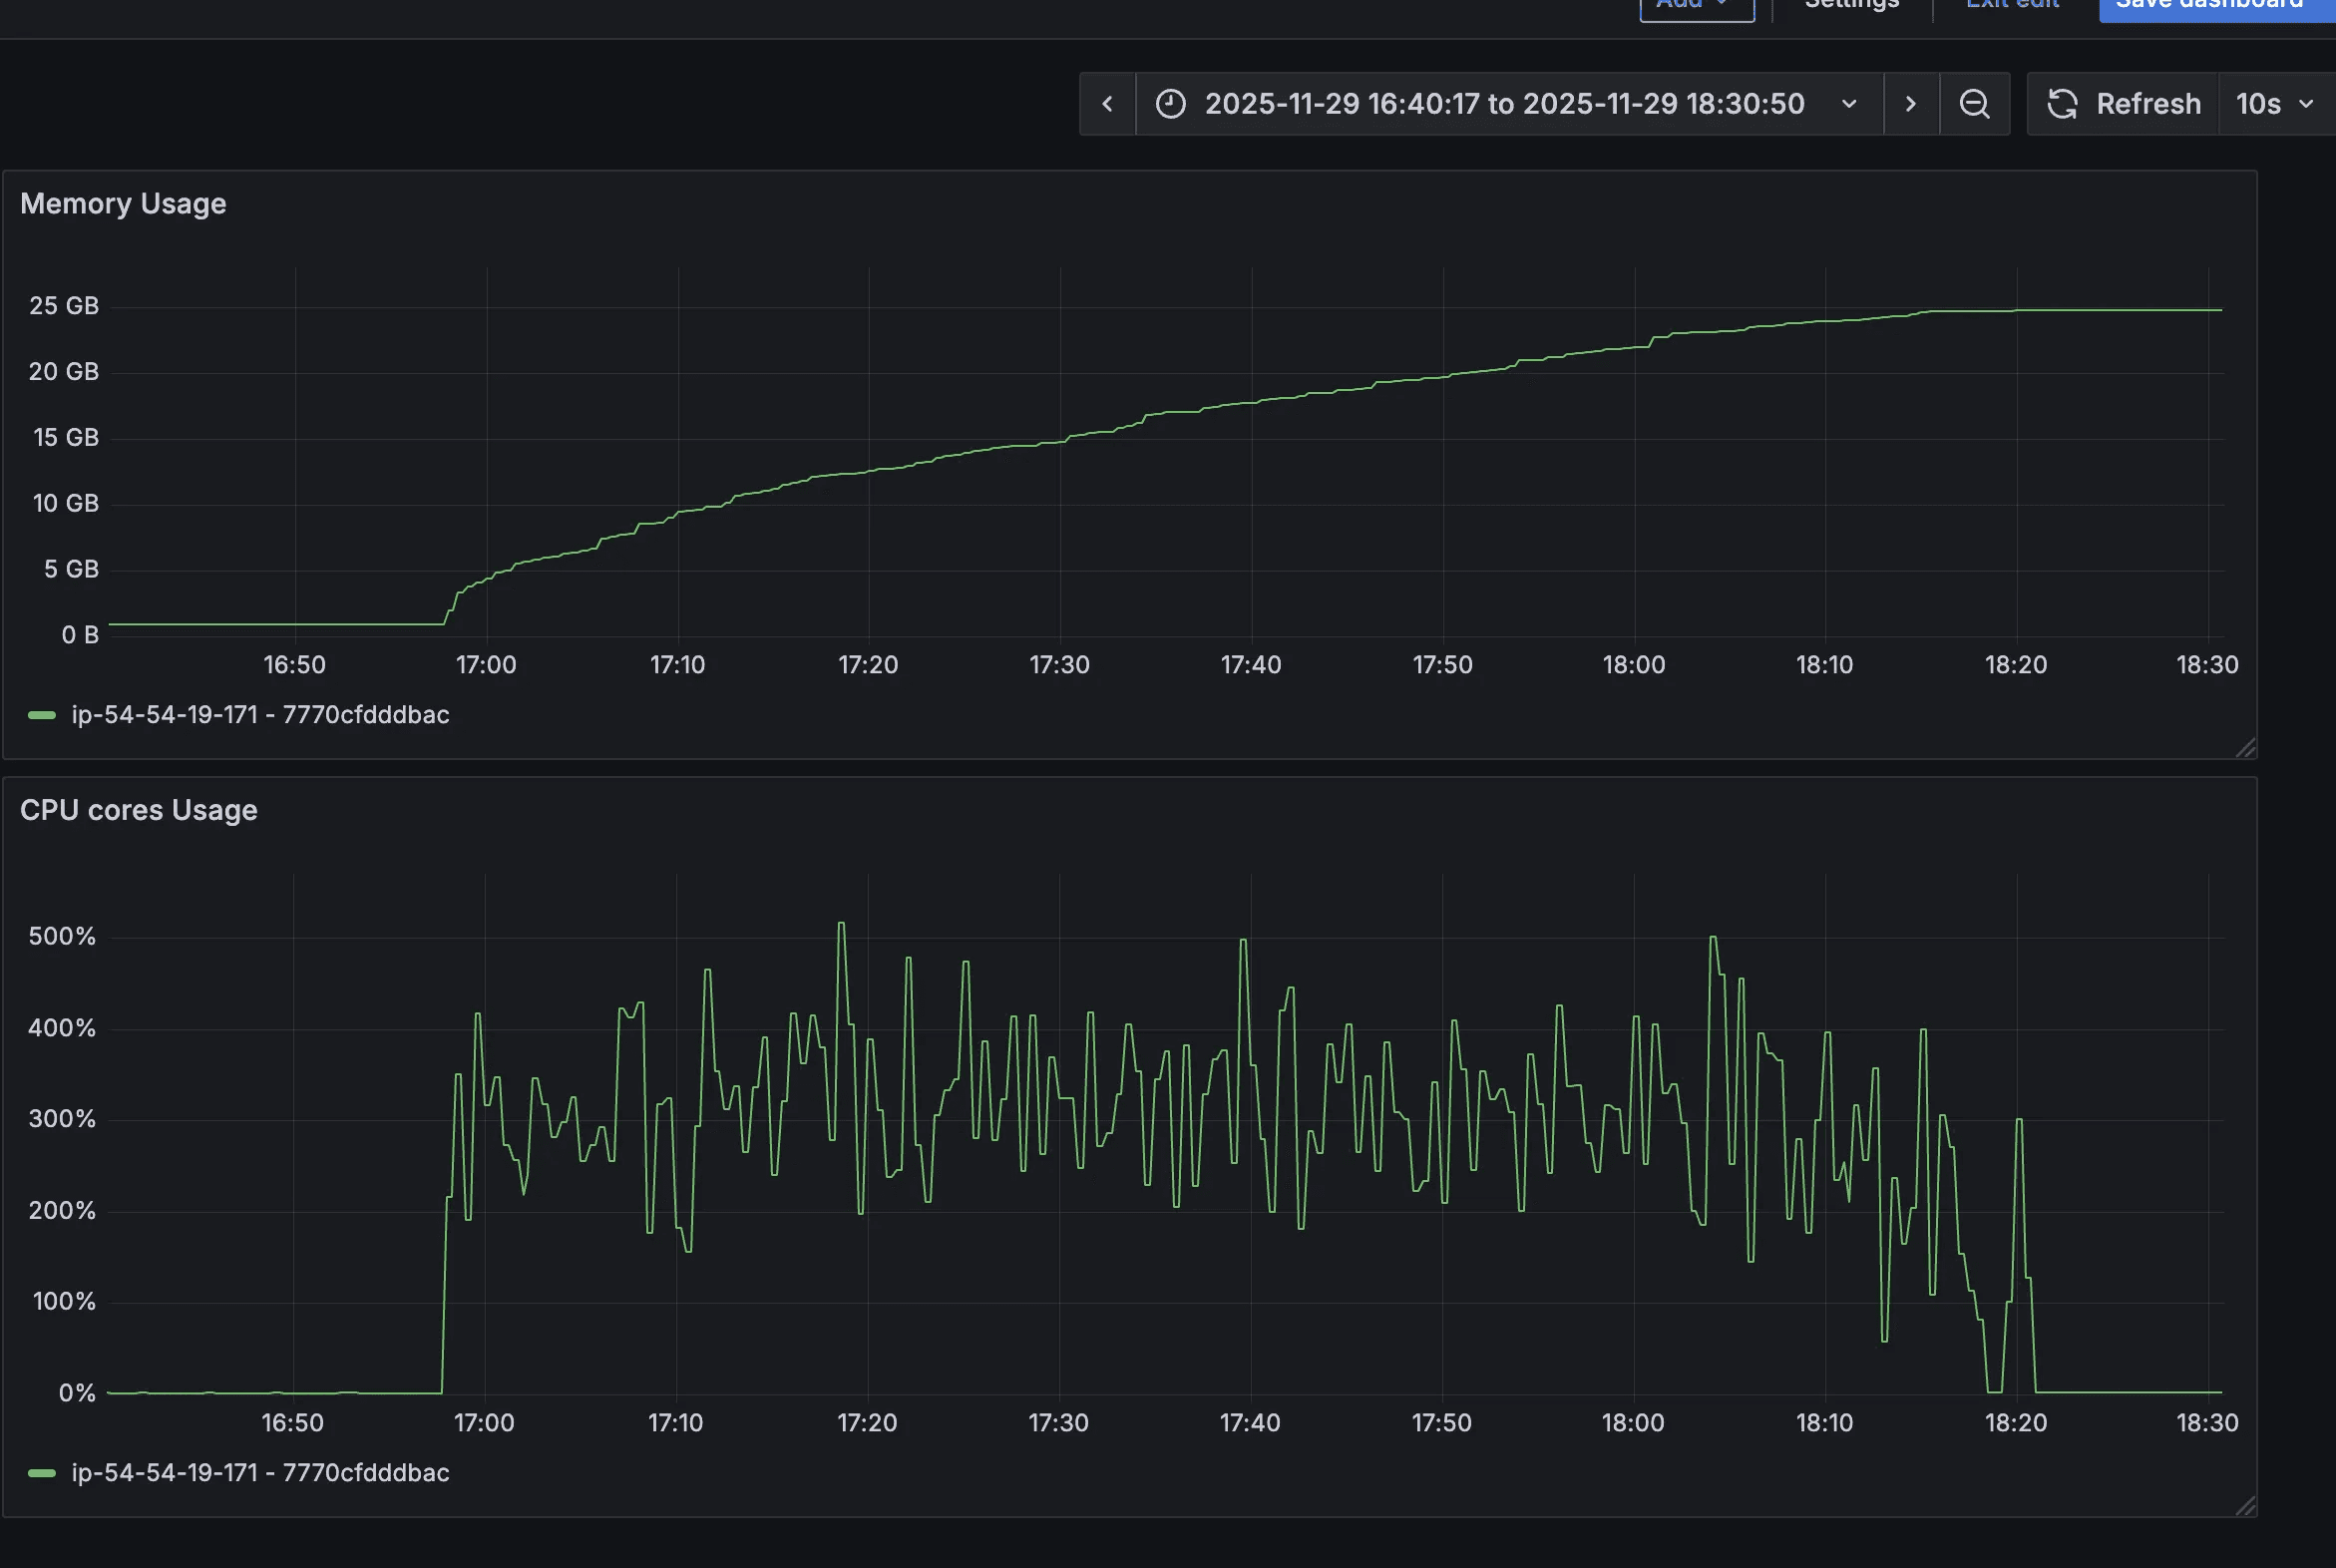Image resolution: width=2336 pixels, height=1568 pixels.
Task: Click the circular refresh arrows icon
Action: click(2062, 104)
